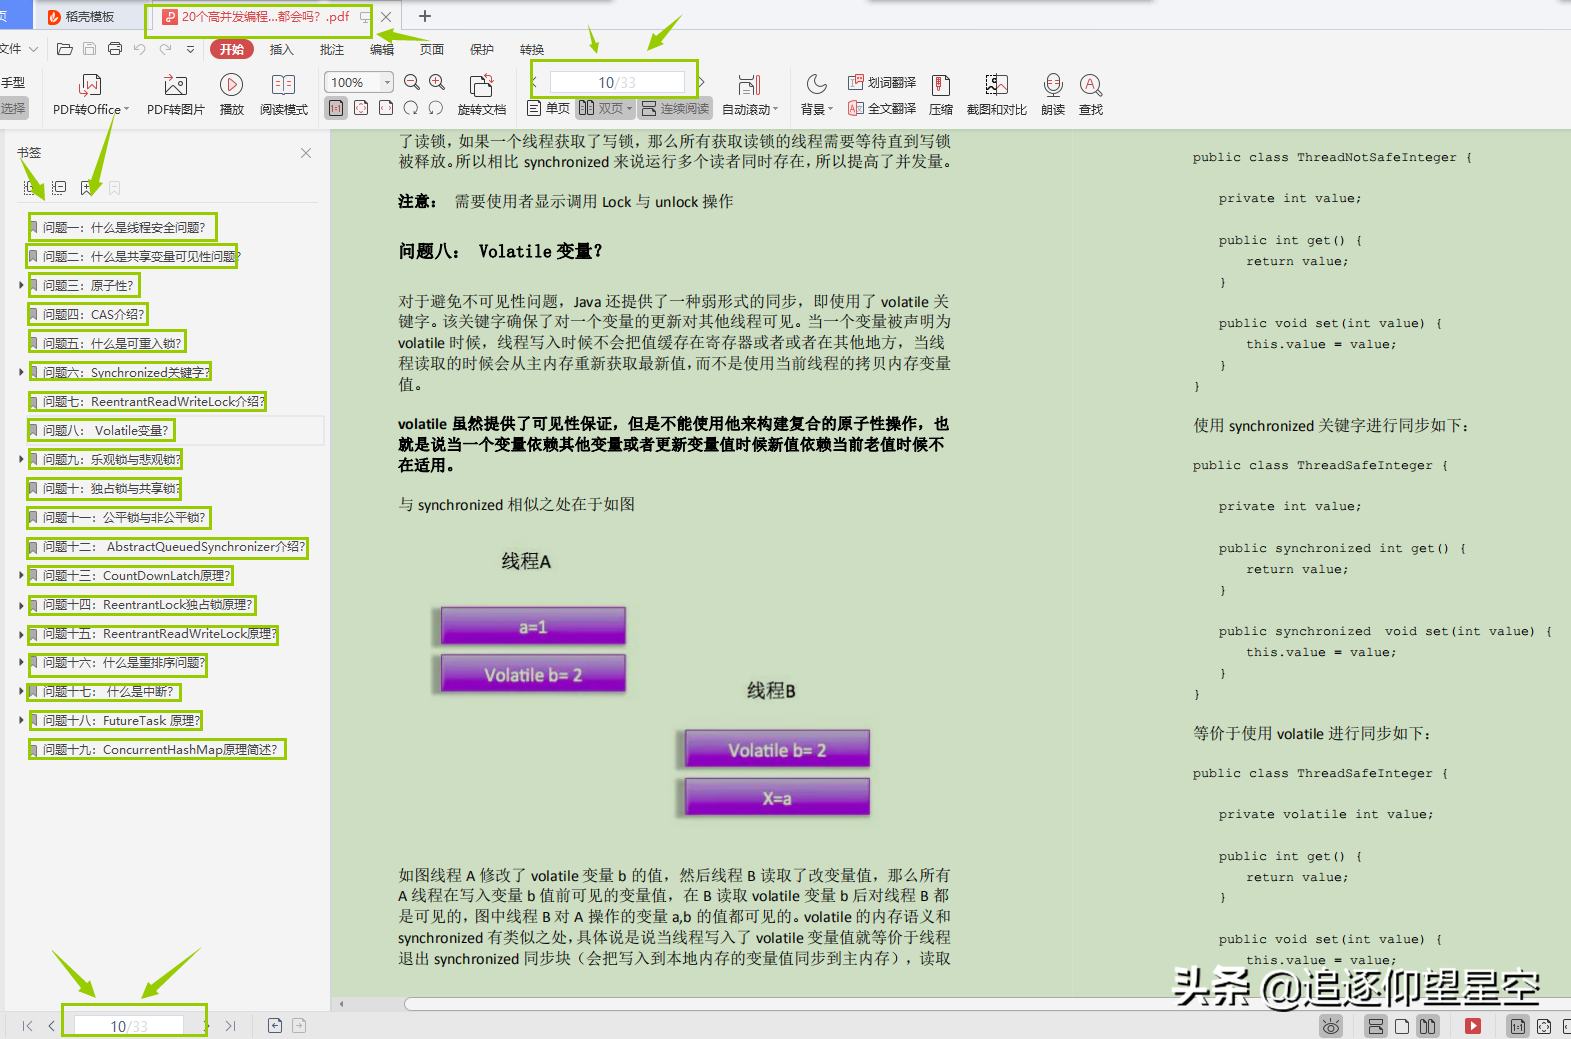Start 播放 slideshow mode
This screenshot has height=1039, width=1571.
point(231,95)
